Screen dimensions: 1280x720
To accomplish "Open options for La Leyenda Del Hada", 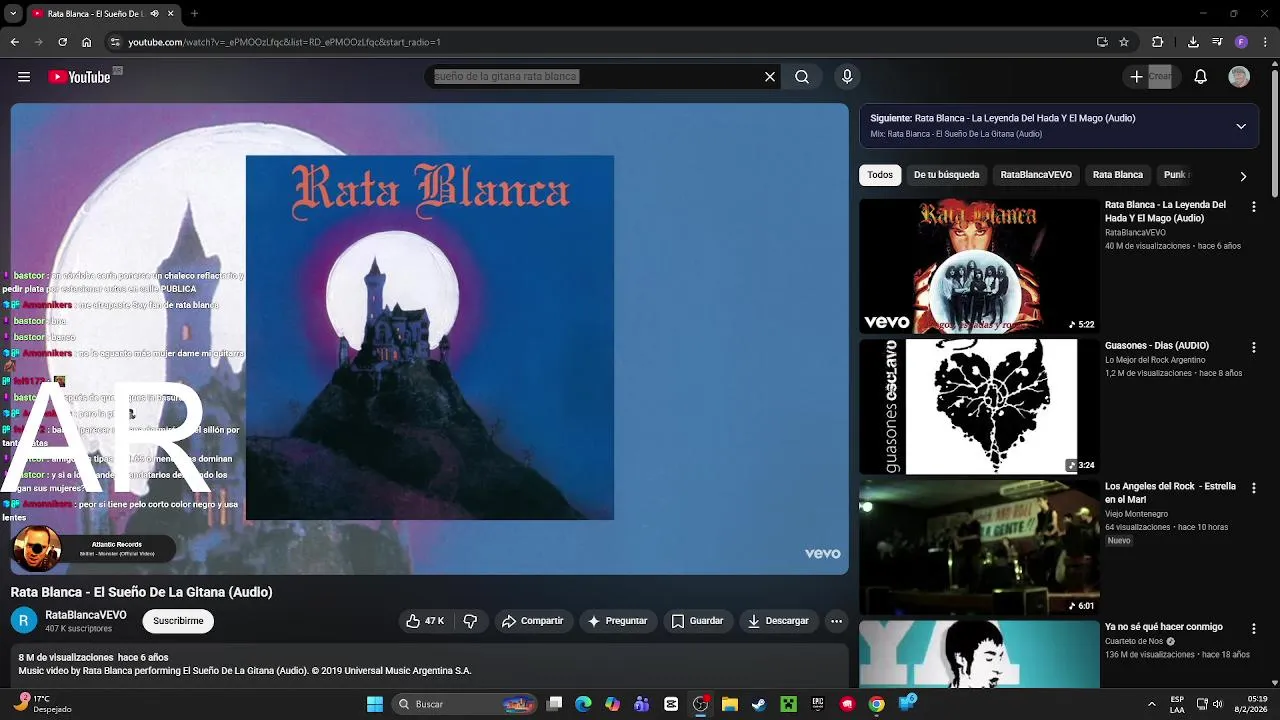I will pos(1253,207).
